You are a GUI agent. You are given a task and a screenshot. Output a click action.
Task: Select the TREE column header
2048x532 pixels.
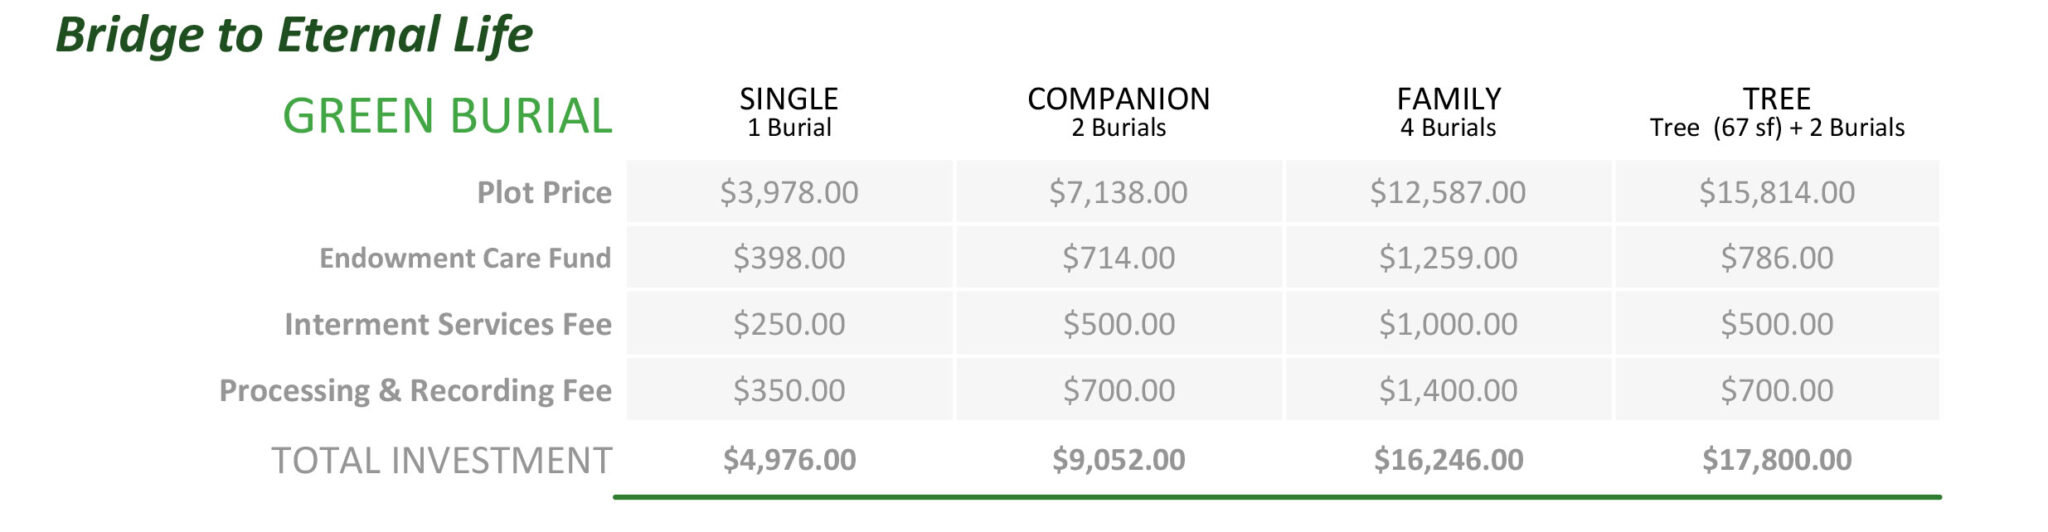coord(1777,112)
